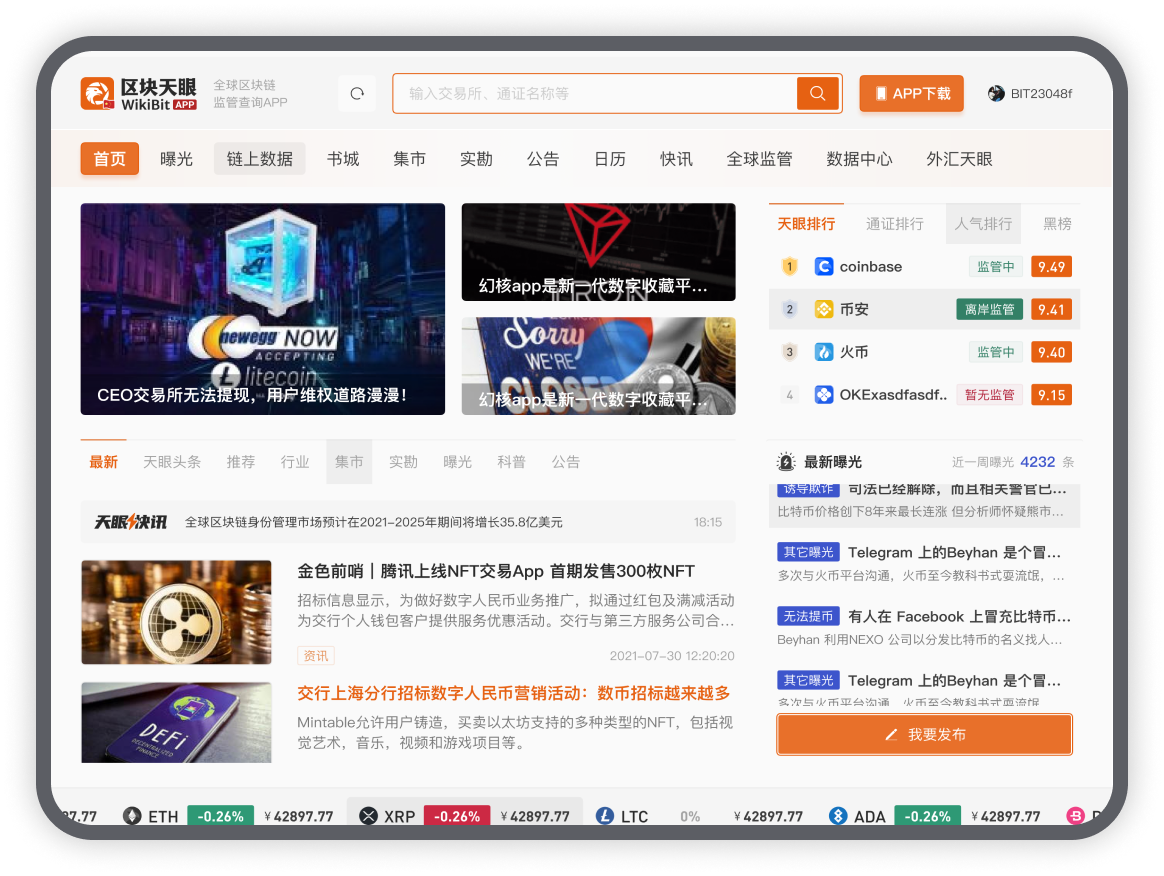Click the 最新曝光 alarm icon
Viewport: 1164px width, 876px height.
pyautogui.click(x=786, y=462)
